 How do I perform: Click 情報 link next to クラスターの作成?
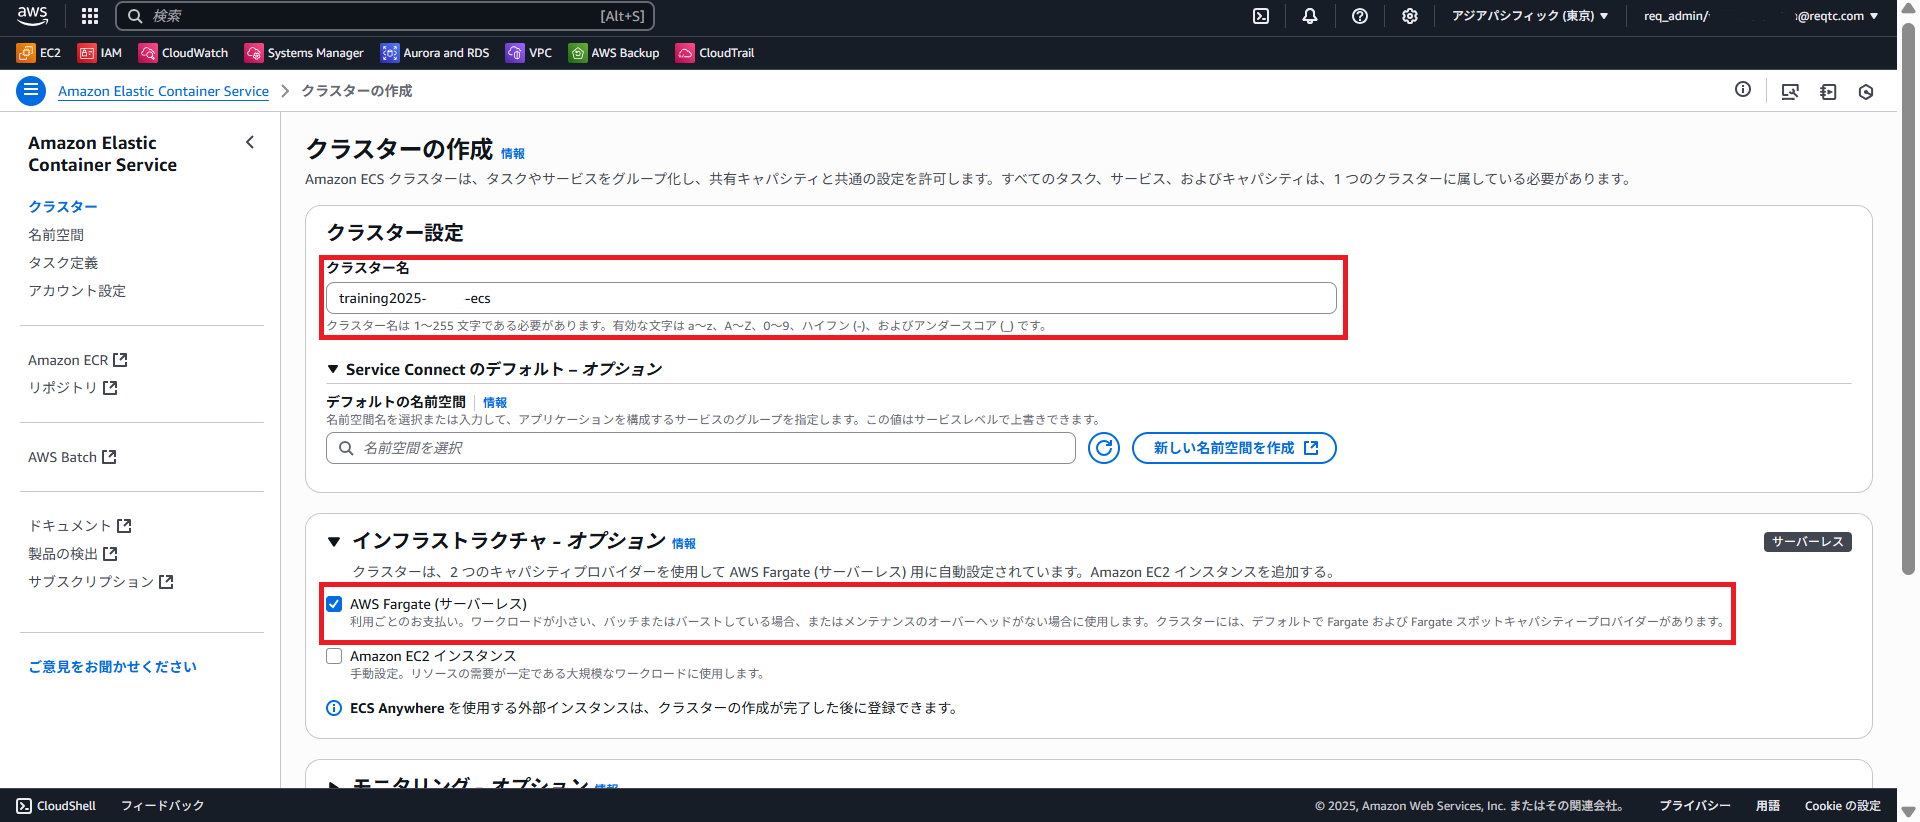(x=513, y=154)
